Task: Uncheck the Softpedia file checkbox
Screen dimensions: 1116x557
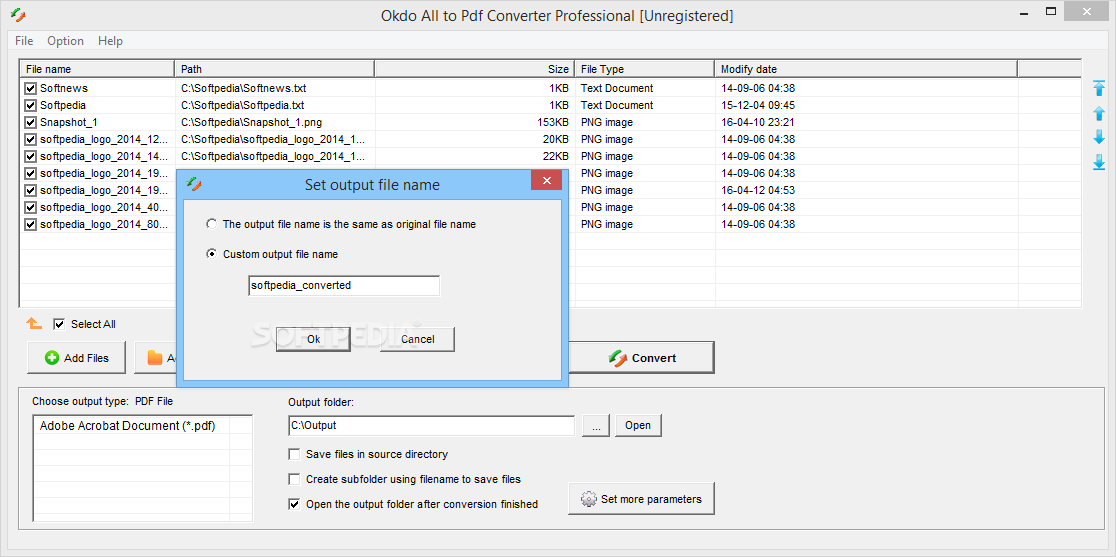Action: (x=31, y=105)
